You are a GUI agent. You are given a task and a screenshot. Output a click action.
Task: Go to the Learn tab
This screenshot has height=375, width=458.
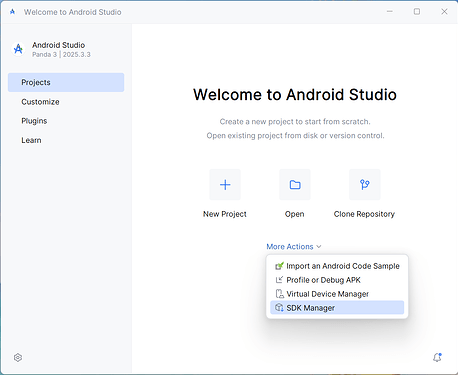[x=66, y=140]
